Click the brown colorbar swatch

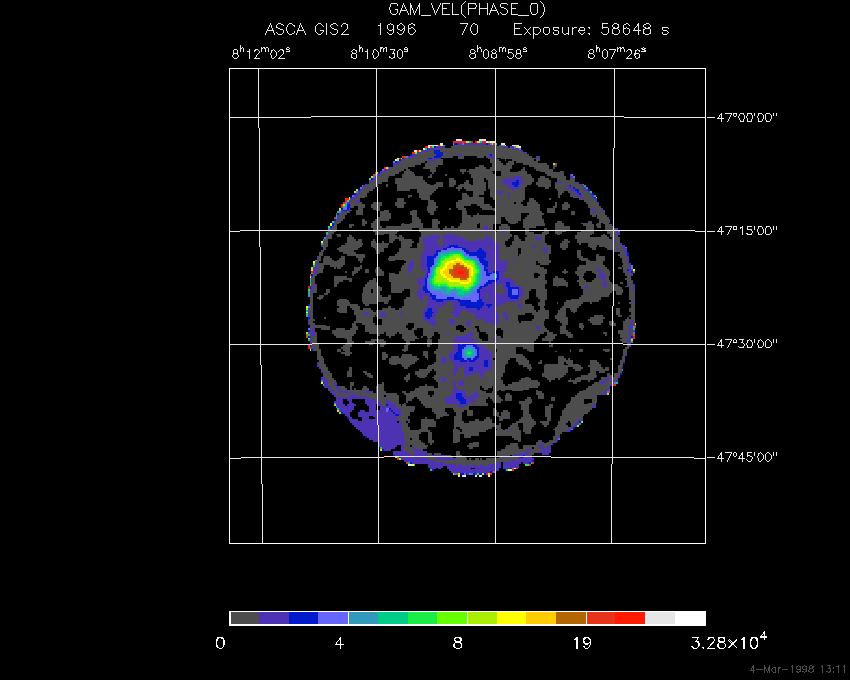[x=571, y=618]
